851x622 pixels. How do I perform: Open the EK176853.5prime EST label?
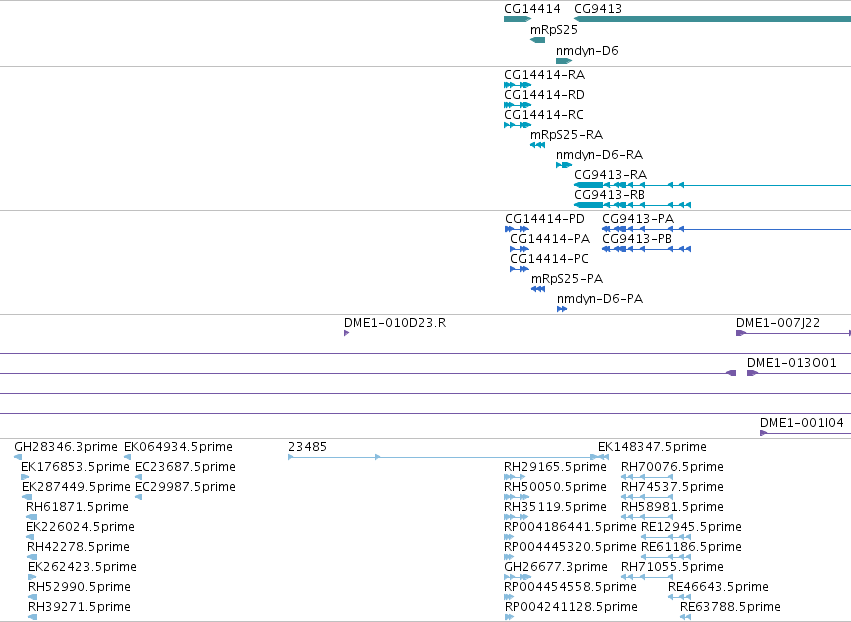75,467
